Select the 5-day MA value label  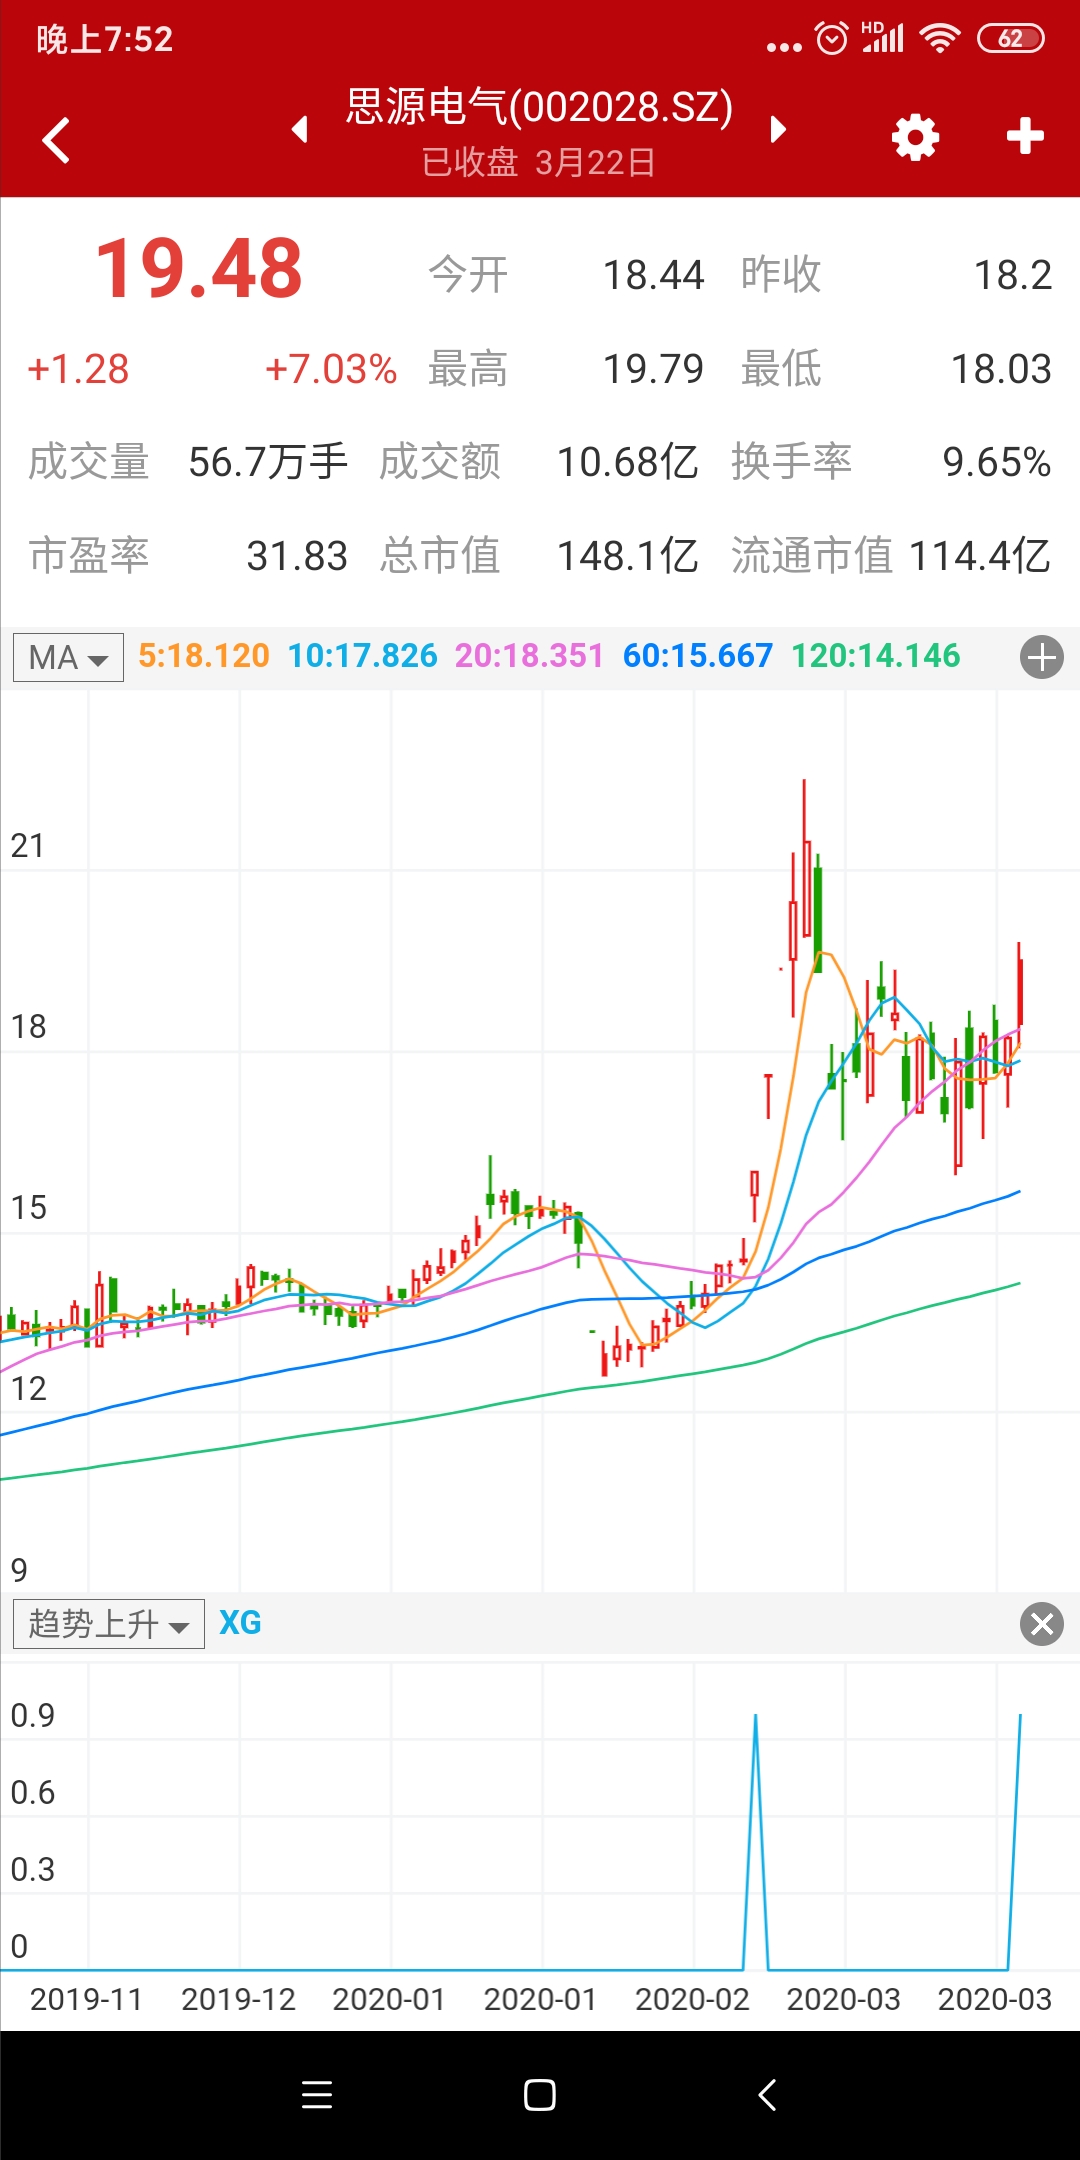[204, 656]
